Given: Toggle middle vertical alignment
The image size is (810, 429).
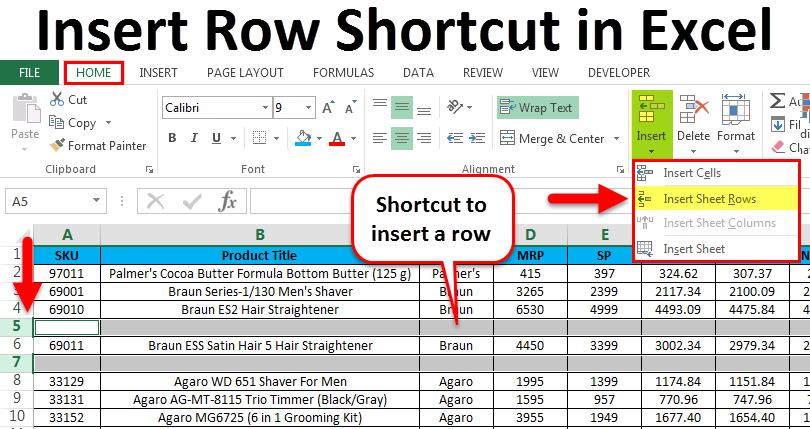Looking at the screenshot, I should pos(402,107).
